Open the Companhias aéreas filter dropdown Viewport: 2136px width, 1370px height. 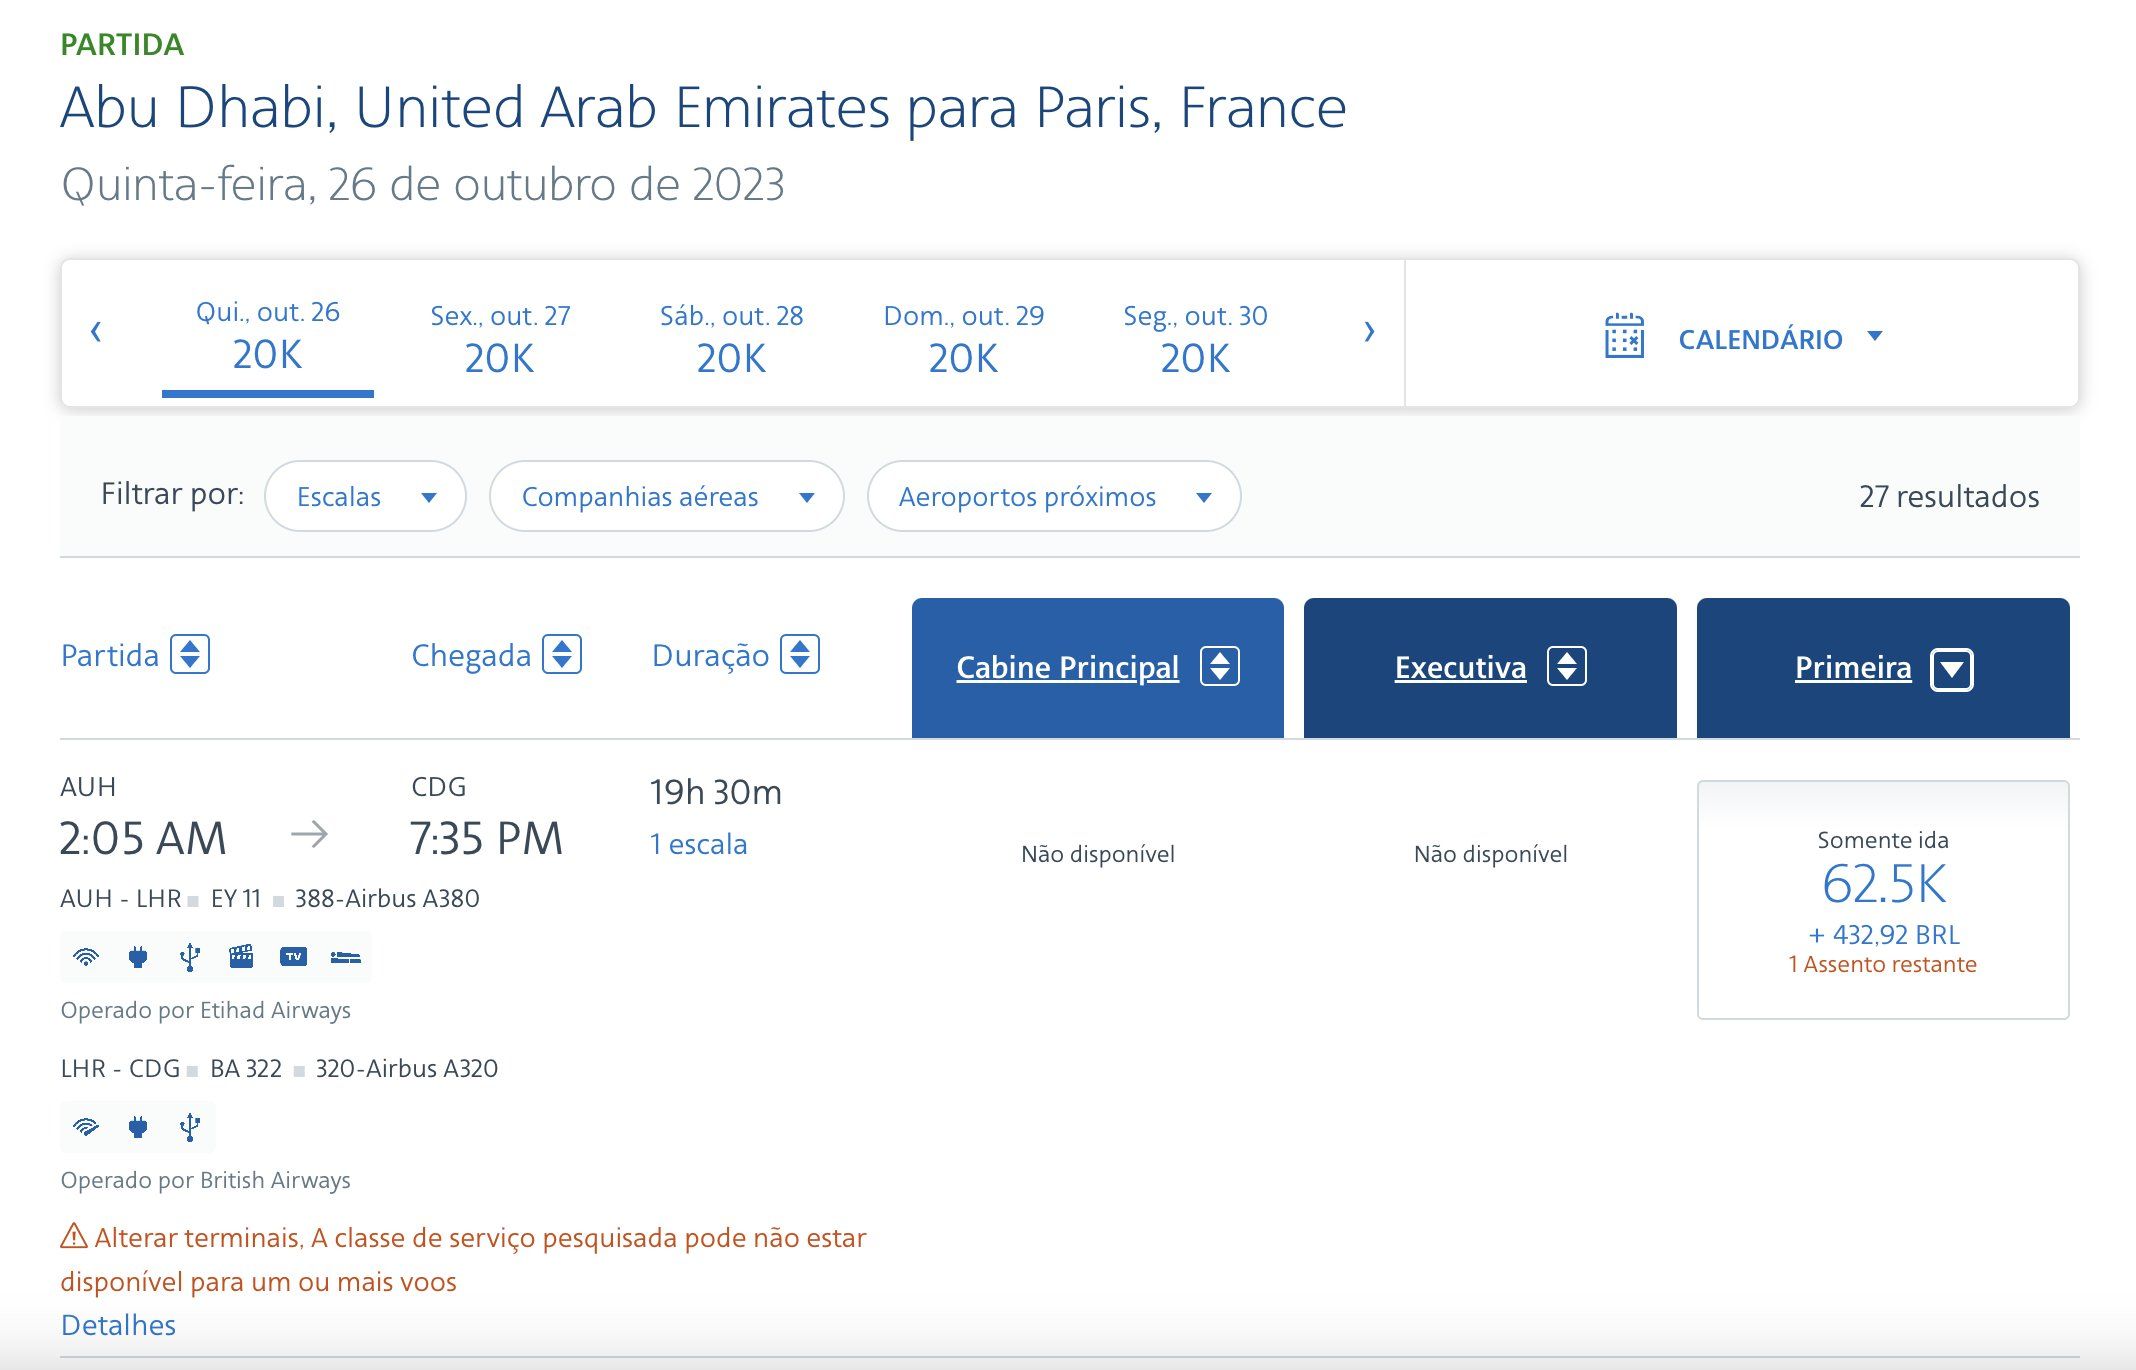666,496
